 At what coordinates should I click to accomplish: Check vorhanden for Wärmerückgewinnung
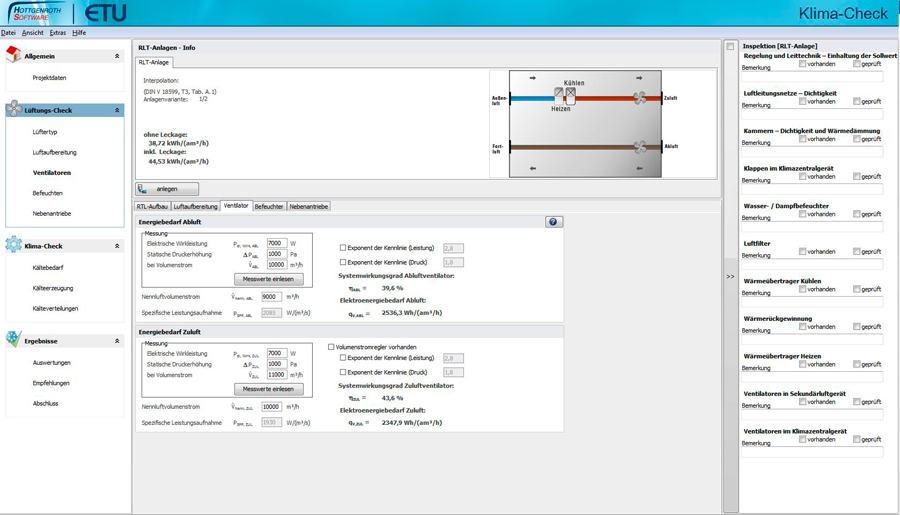(x=802, y=326)
